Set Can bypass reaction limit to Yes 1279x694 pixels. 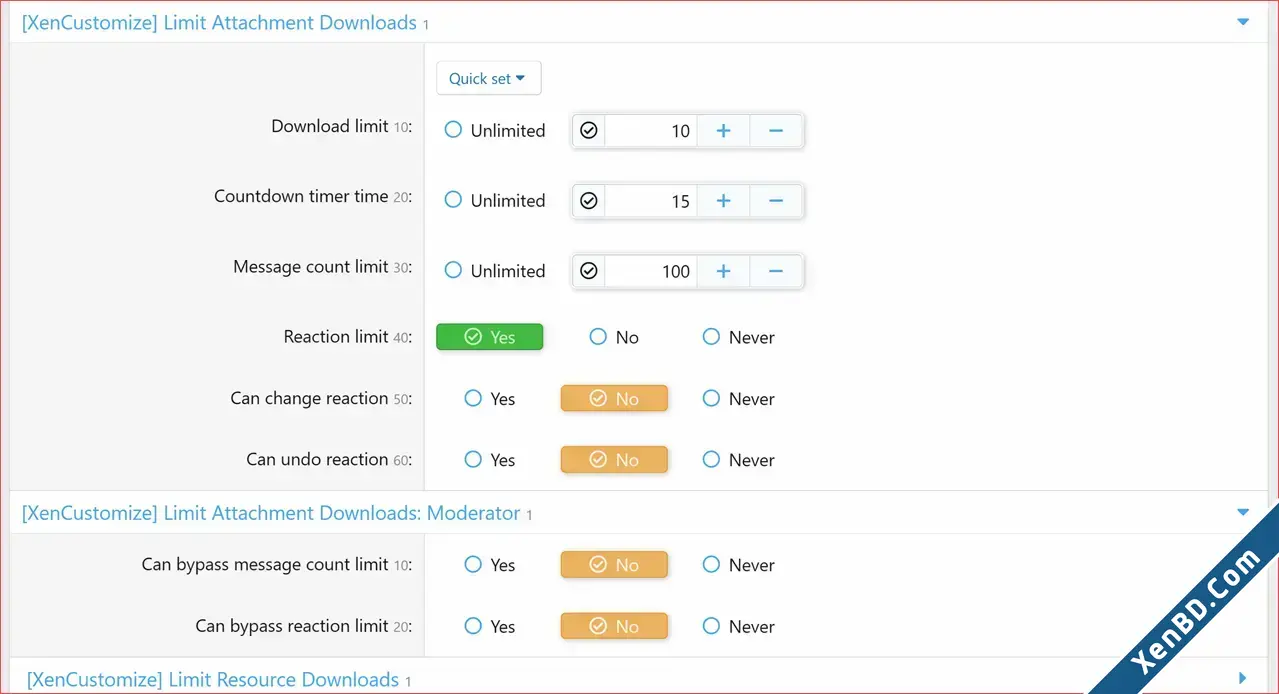click(x=490, y=627)
